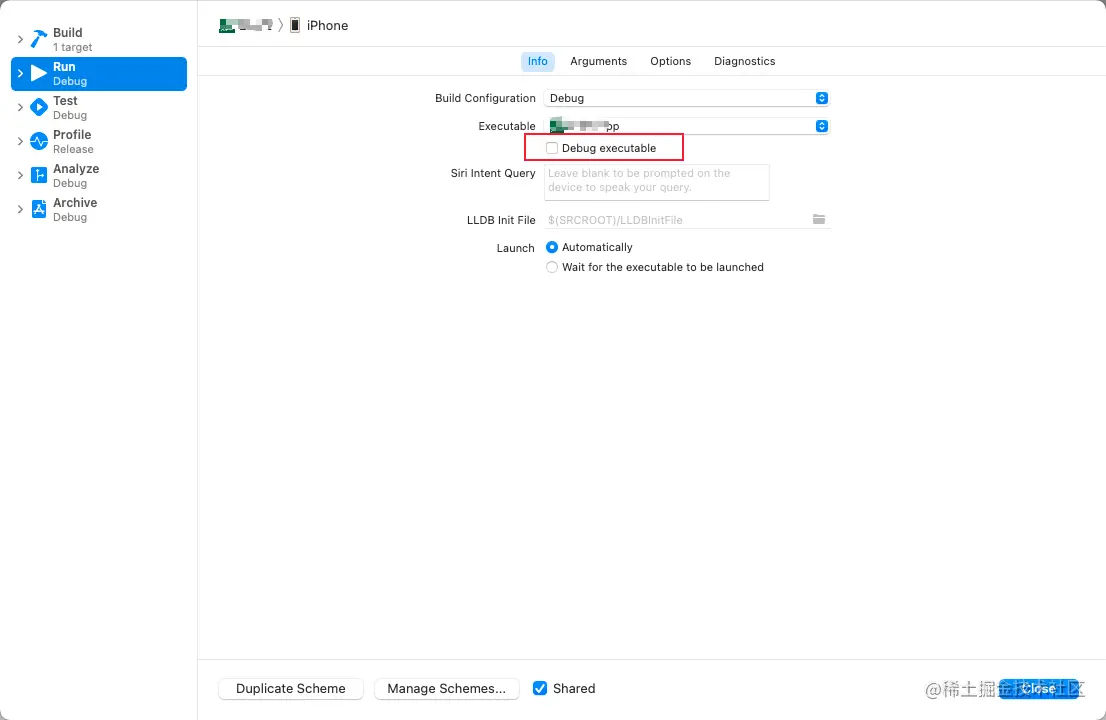Select the Profile Release row text
The width and height of the screenshot is (1106, 720).
73,141
